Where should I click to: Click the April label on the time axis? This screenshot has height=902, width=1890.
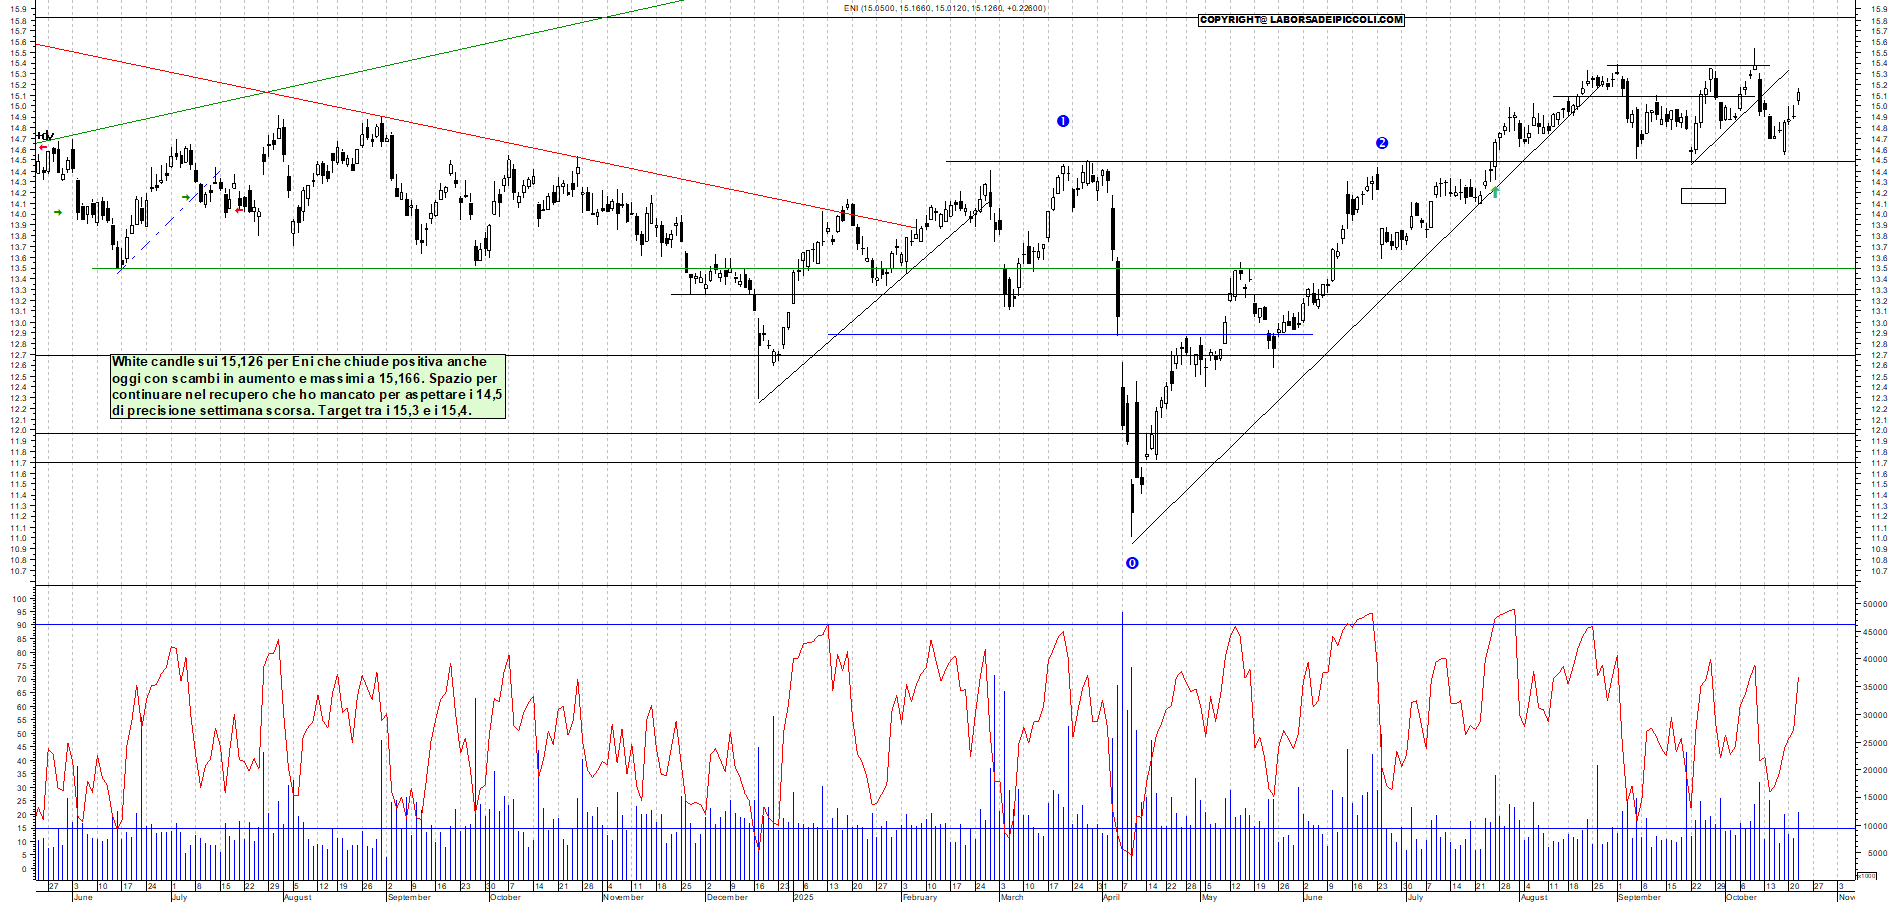(1110, 897)
